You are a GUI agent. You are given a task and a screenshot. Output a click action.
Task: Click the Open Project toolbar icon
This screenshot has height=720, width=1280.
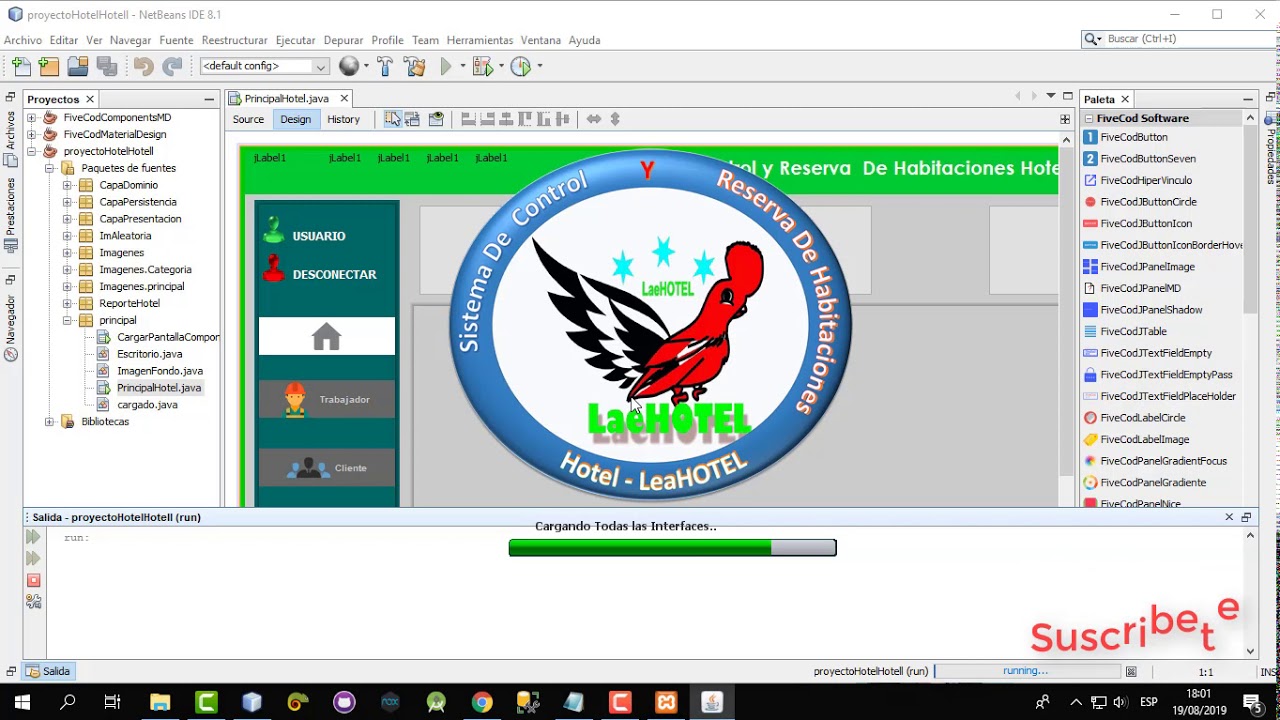pos(78,66)
